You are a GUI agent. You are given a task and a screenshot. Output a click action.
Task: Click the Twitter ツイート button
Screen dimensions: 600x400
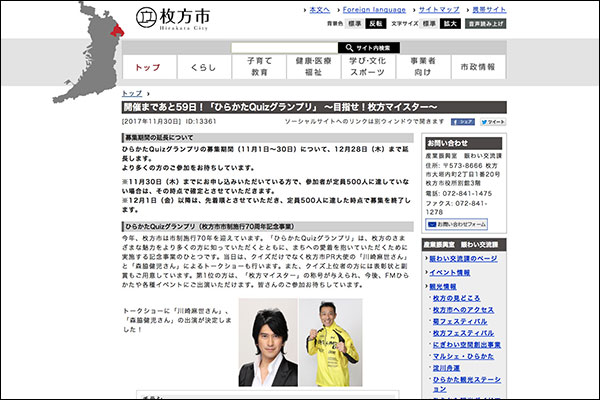point(493,122)
